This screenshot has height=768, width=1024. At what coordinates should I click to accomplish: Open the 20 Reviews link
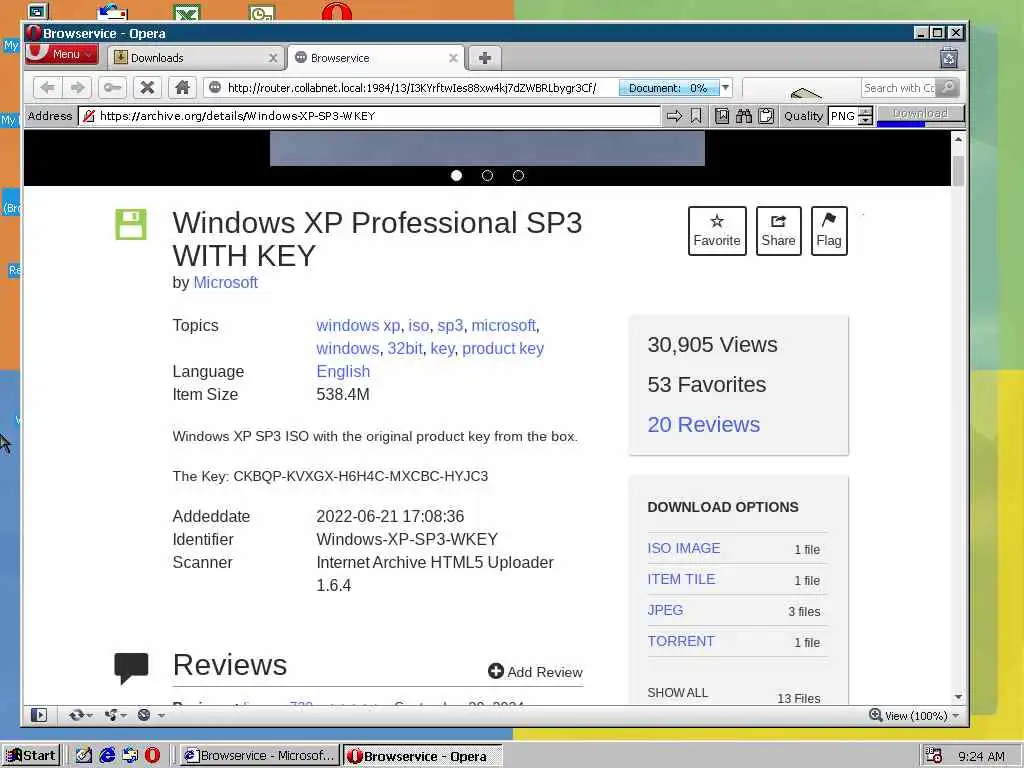click(x=703, y=424)
